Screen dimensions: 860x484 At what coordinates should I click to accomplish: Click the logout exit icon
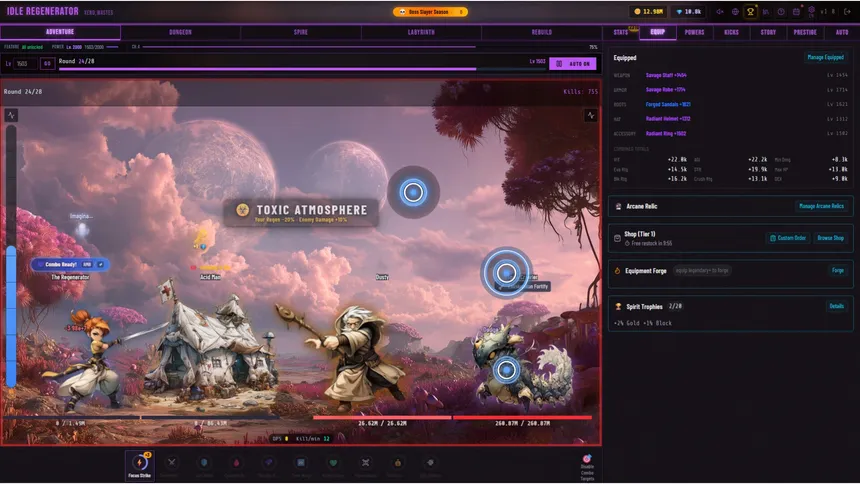click(x=847, y=12)
